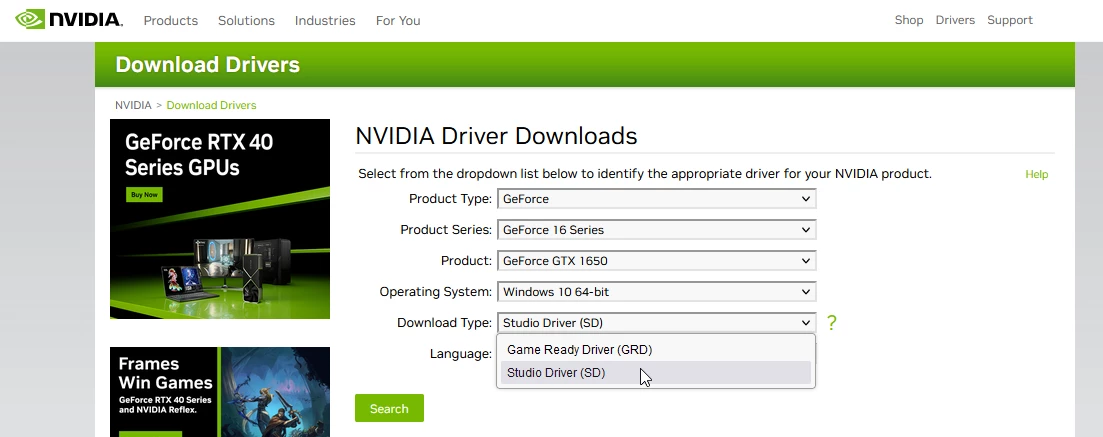
Task: Click the NVIDIA breadcrumb link
Action: coord(133,105)
